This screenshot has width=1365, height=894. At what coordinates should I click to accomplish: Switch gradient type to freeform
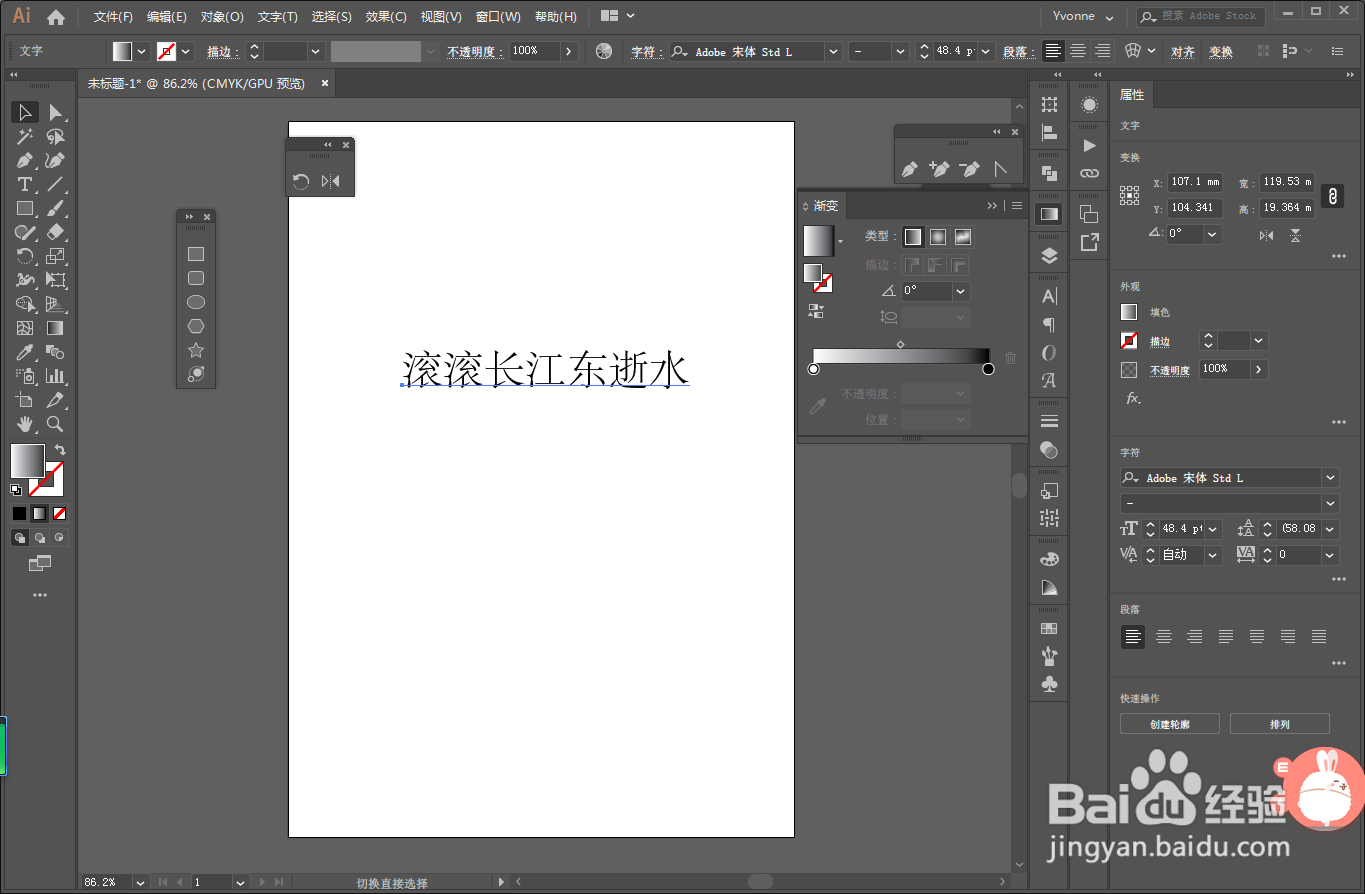point(962,236)
